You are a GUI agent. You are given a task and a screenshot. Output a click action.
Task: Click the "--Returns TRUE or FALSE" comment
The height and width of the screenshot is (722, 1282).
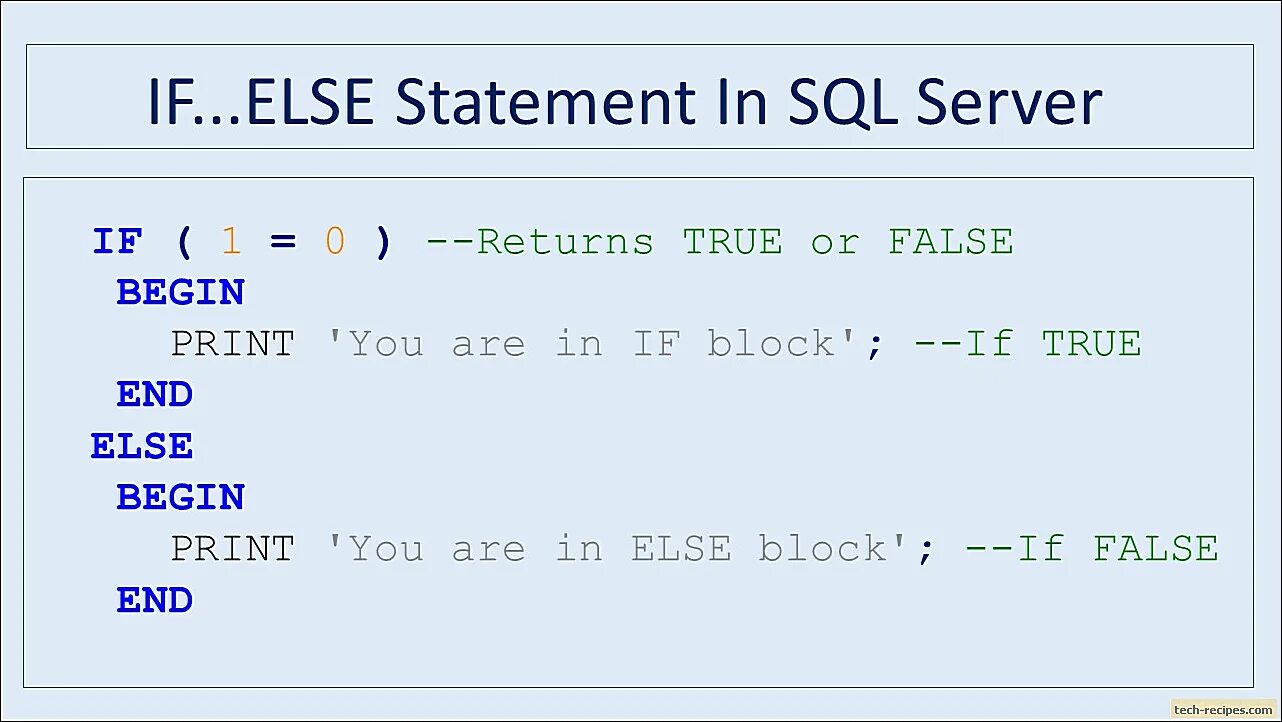(x=719, y=242)
